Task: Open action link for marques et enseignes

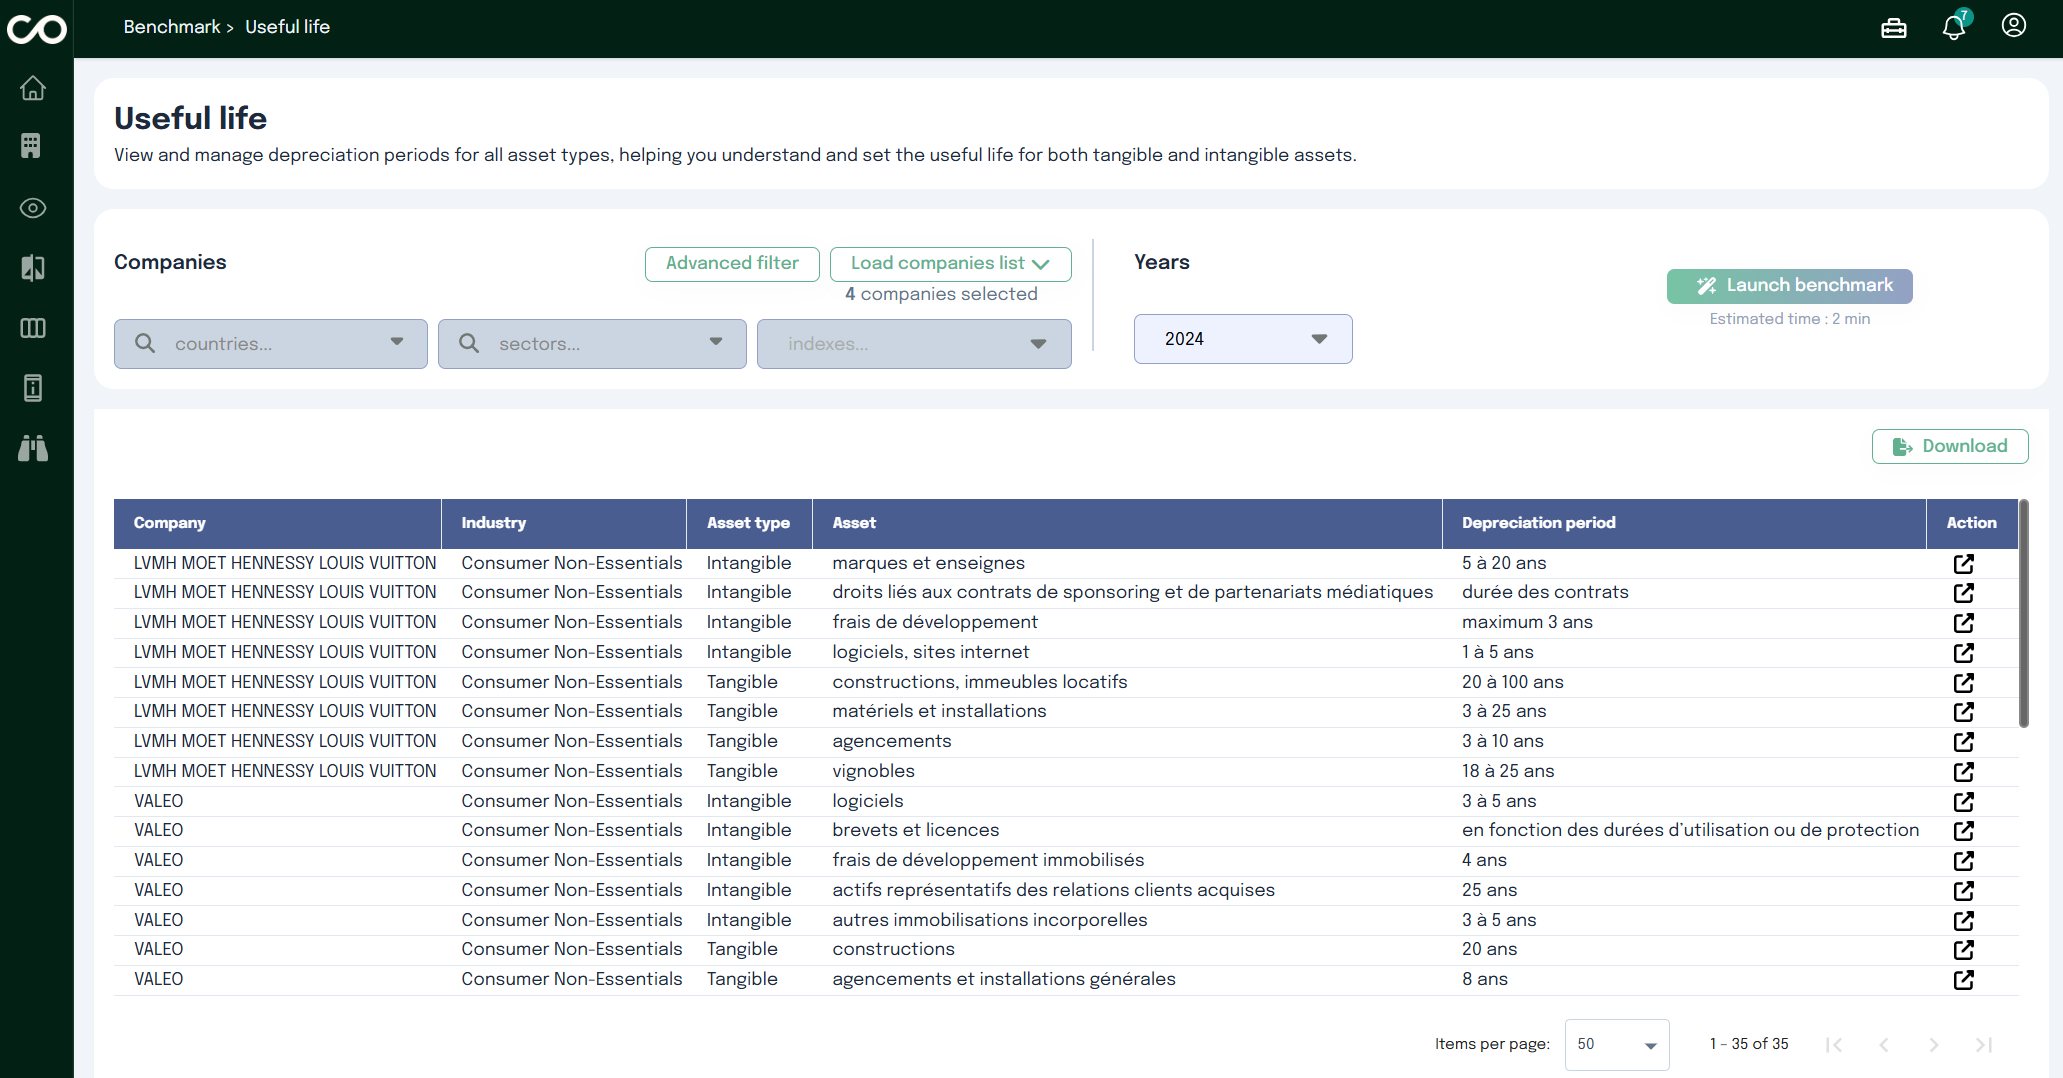Action: (x=1963, y=563)
